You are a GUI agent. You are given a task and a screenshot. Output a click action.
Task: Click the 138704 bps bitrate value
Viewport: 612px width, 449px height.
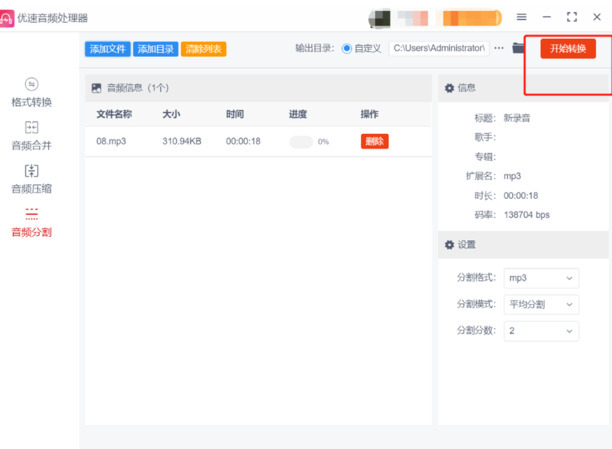(x=527, y=215)
